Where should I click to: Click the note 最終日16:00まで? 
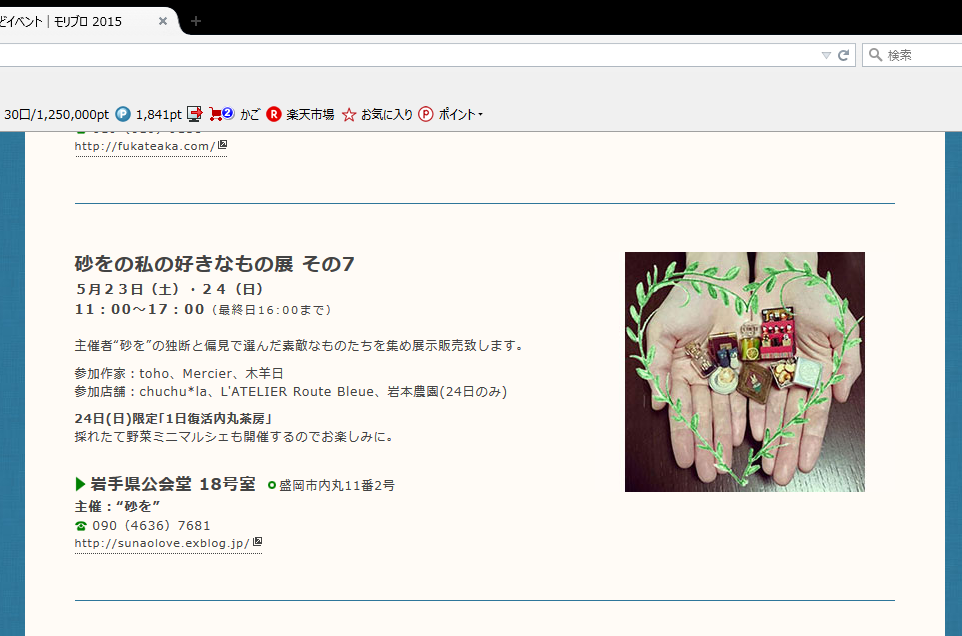coord(271,310)
